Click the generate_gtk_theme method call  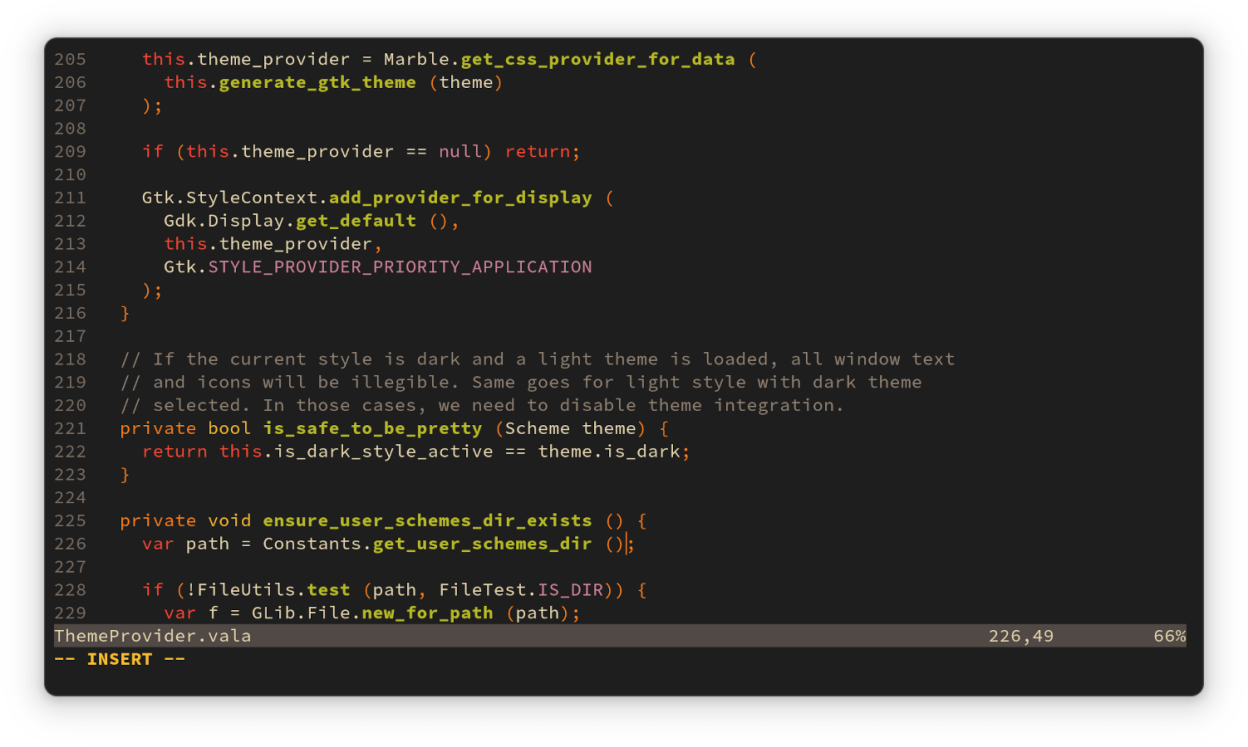pos(317,82)
